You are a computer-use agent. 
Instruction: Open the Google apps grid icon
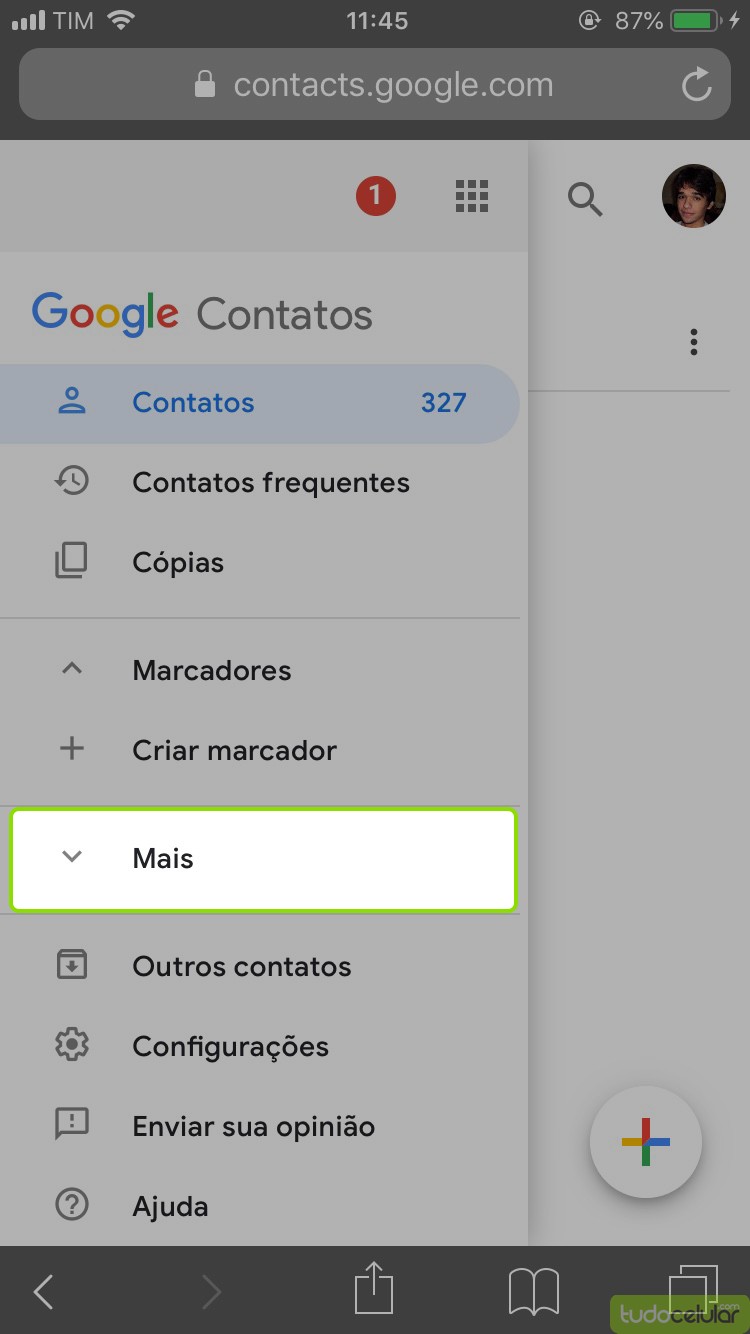point(471,196)
